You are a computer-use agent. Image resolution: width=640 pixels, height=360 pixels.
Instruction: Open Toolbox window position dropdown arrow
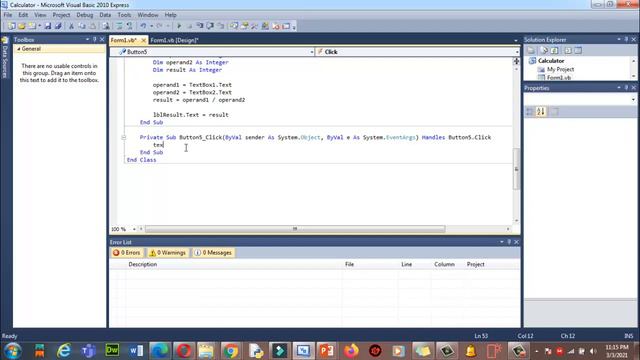click(87, 40)
